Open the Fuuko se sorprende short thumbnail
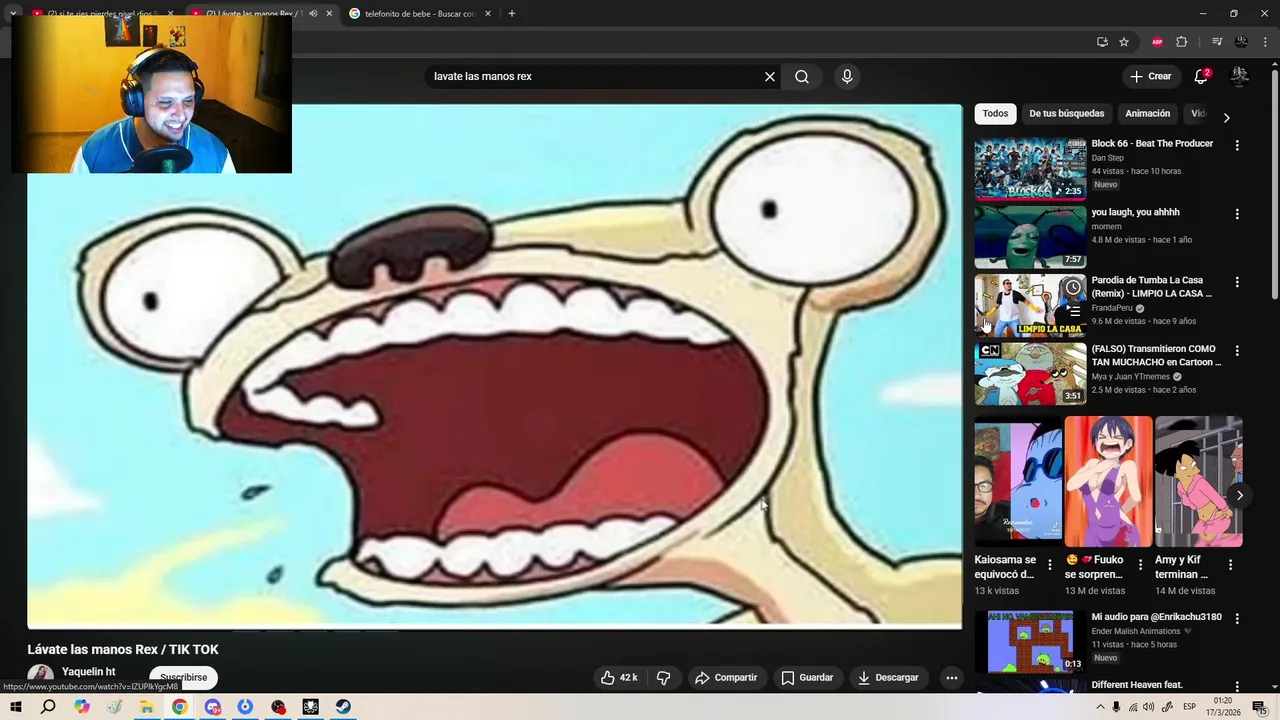Viewport: 1280px width, 720px height. pos(1108,482)
